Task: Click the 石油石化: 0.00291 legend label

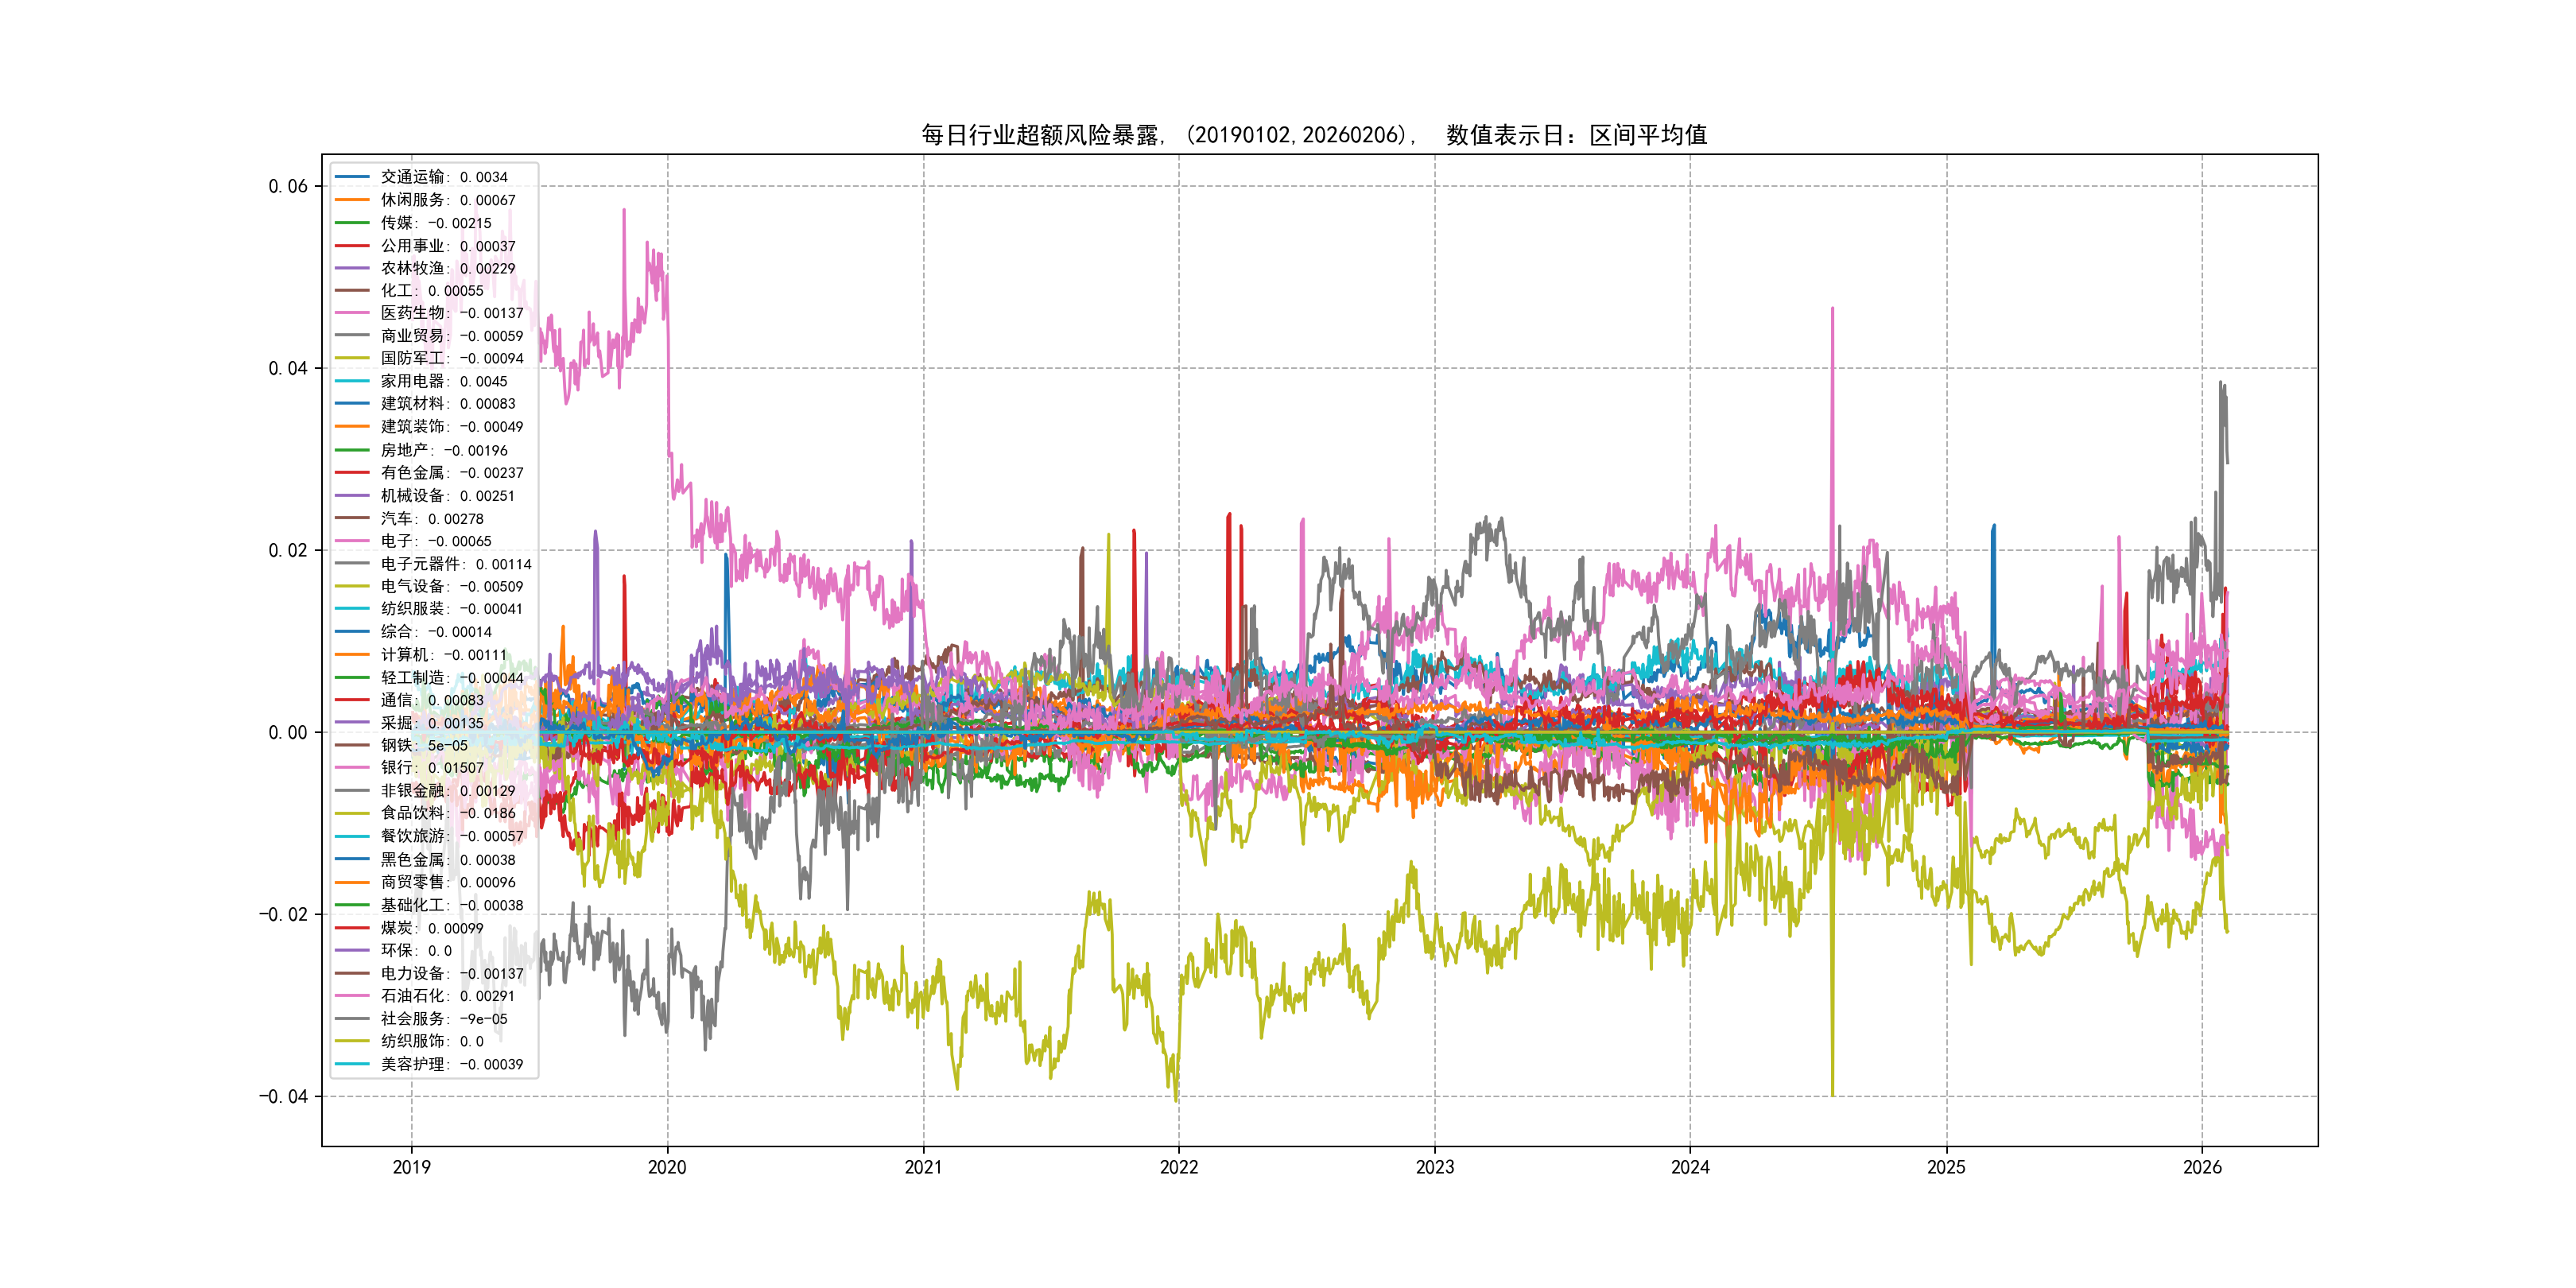Action: 447,996
